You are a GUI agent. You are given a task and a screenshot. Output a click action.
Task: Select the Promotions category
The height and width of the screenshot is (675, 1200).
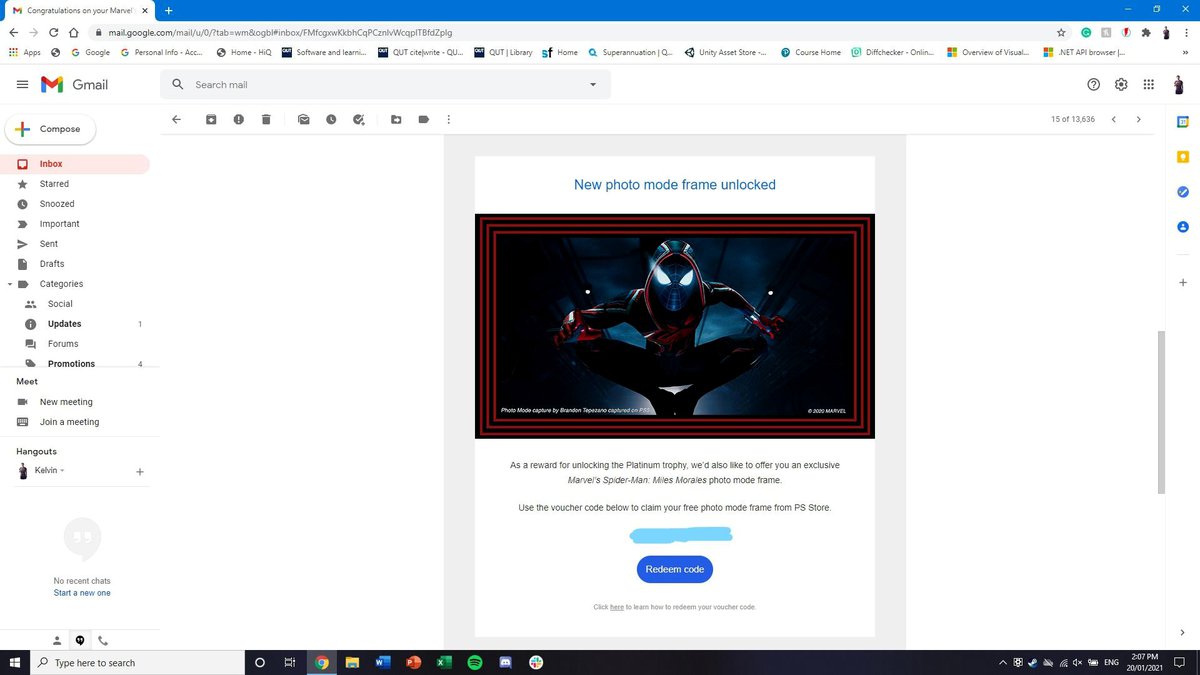(71, 364)
